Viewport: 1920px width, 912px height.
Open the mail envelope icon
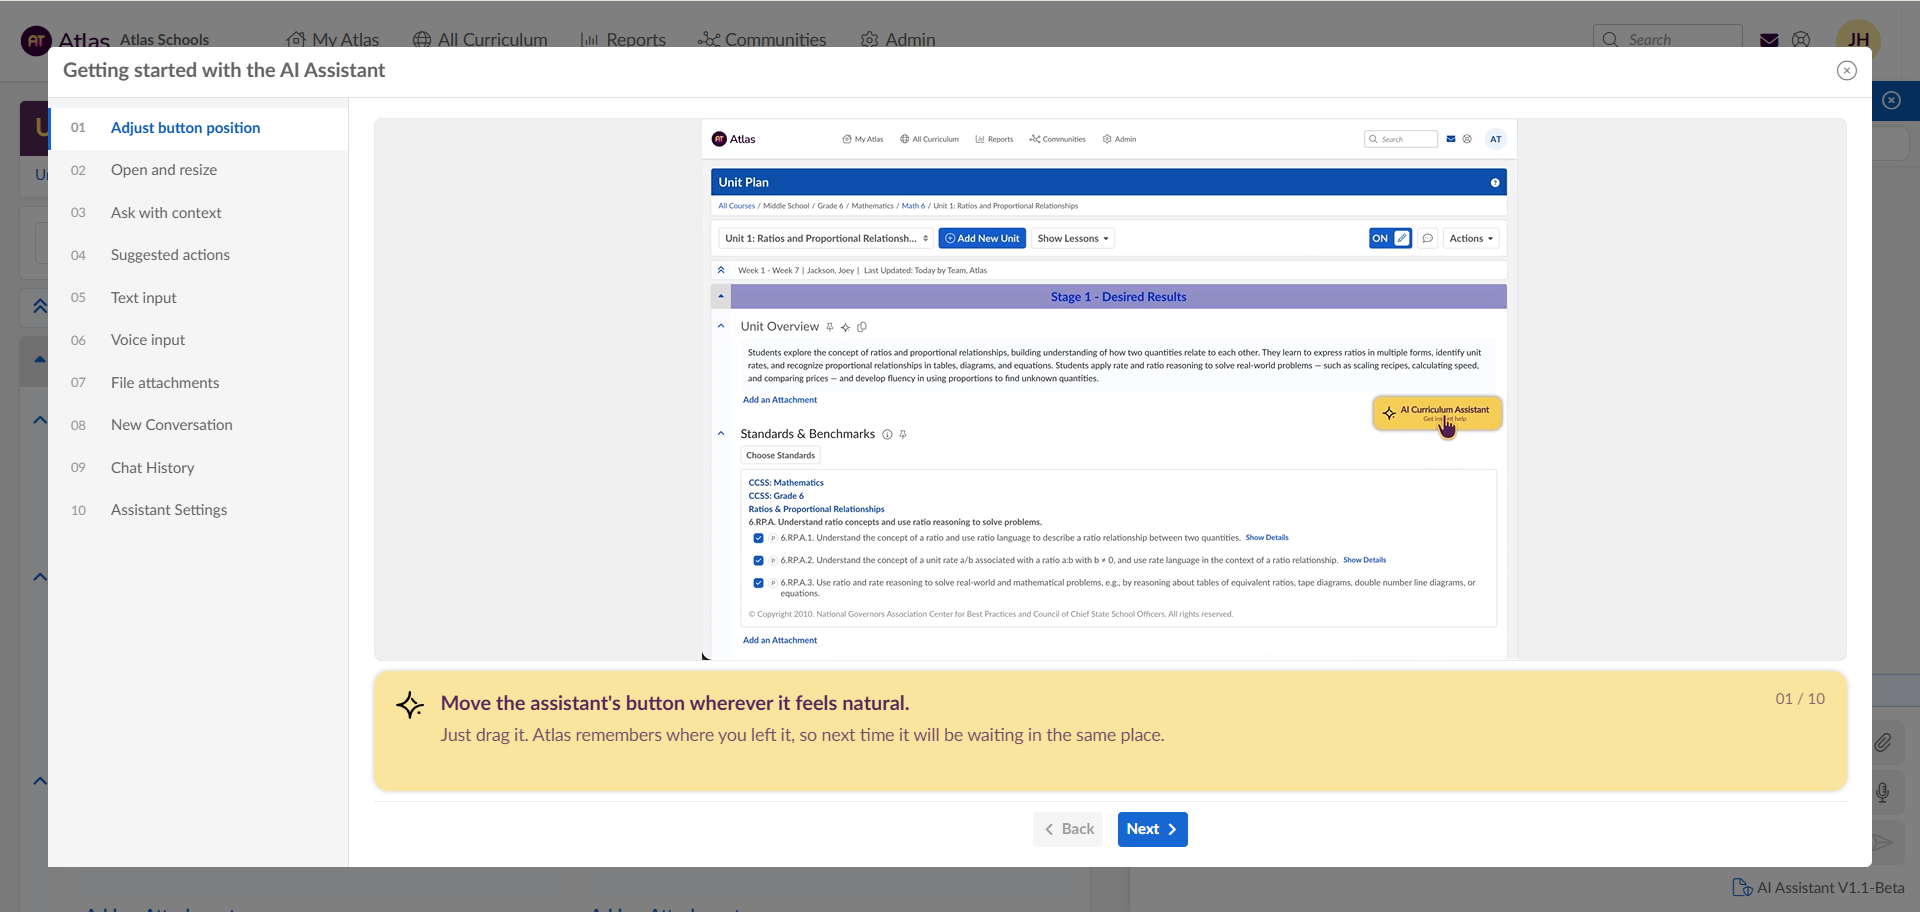[1769, 40]
